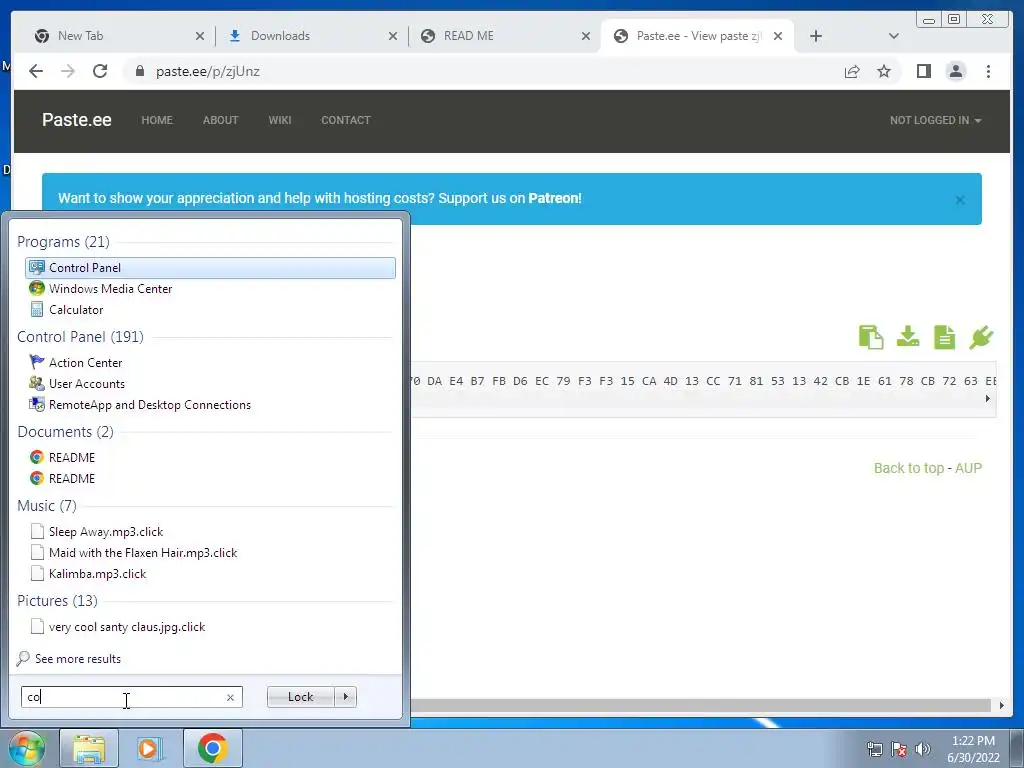Open a new browser tab
The width and height of the screenshot is (1024, 768).
click(x=816, y=36)
